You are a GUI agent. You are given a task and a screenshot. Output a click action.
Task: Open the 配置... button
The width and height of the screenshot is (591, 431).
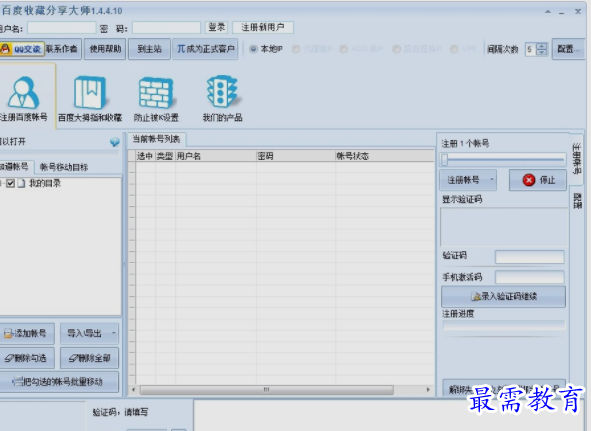pyautogui.click(x=568, y=49)
